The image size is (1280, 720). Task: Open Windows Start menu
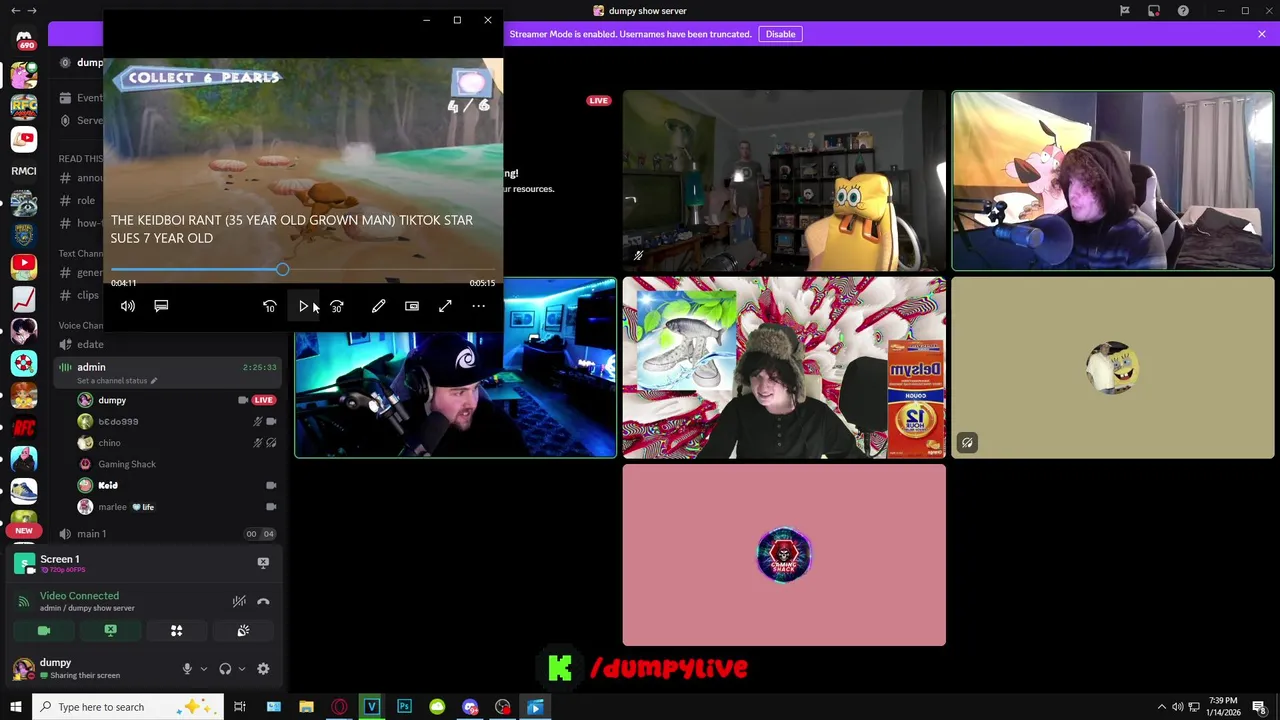click(x=15, y=707)
